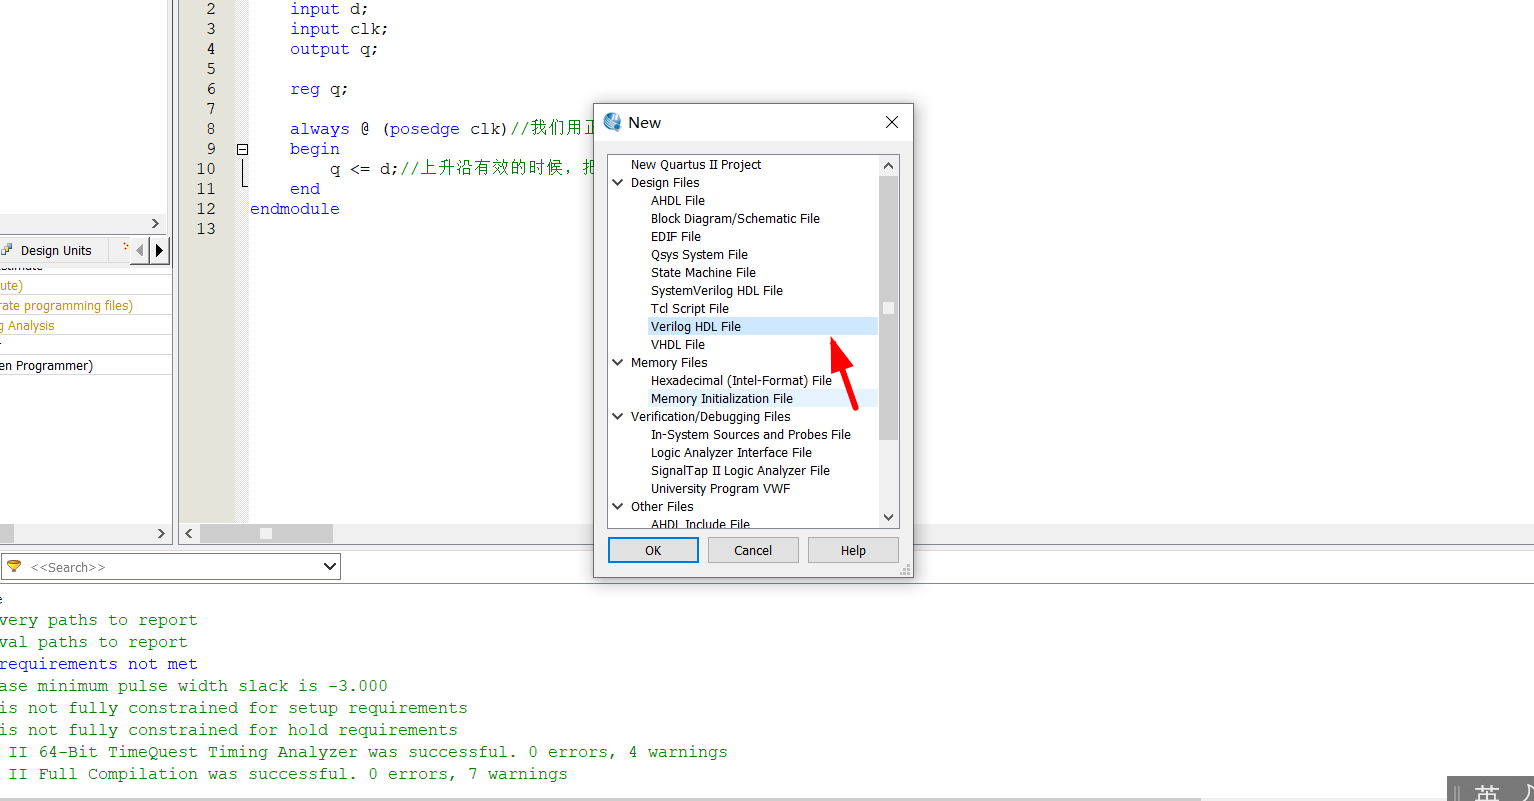
Task: Click the file type list scrollbar thumb
Action: point(888,307)
